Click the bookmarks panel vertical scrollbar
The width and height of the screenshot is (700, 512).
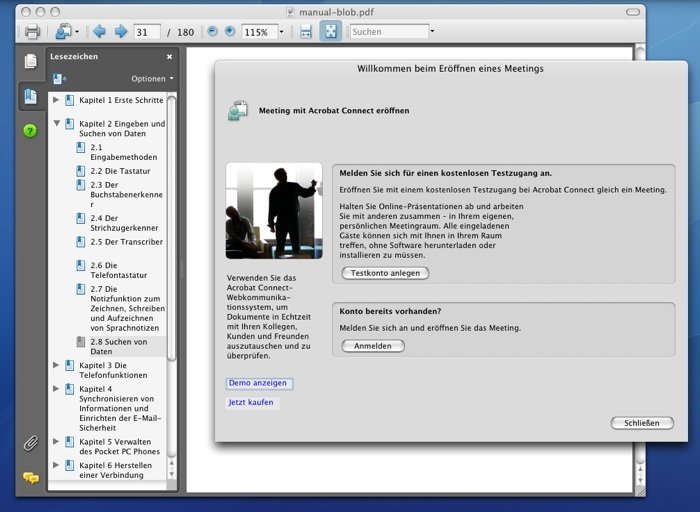171,228
